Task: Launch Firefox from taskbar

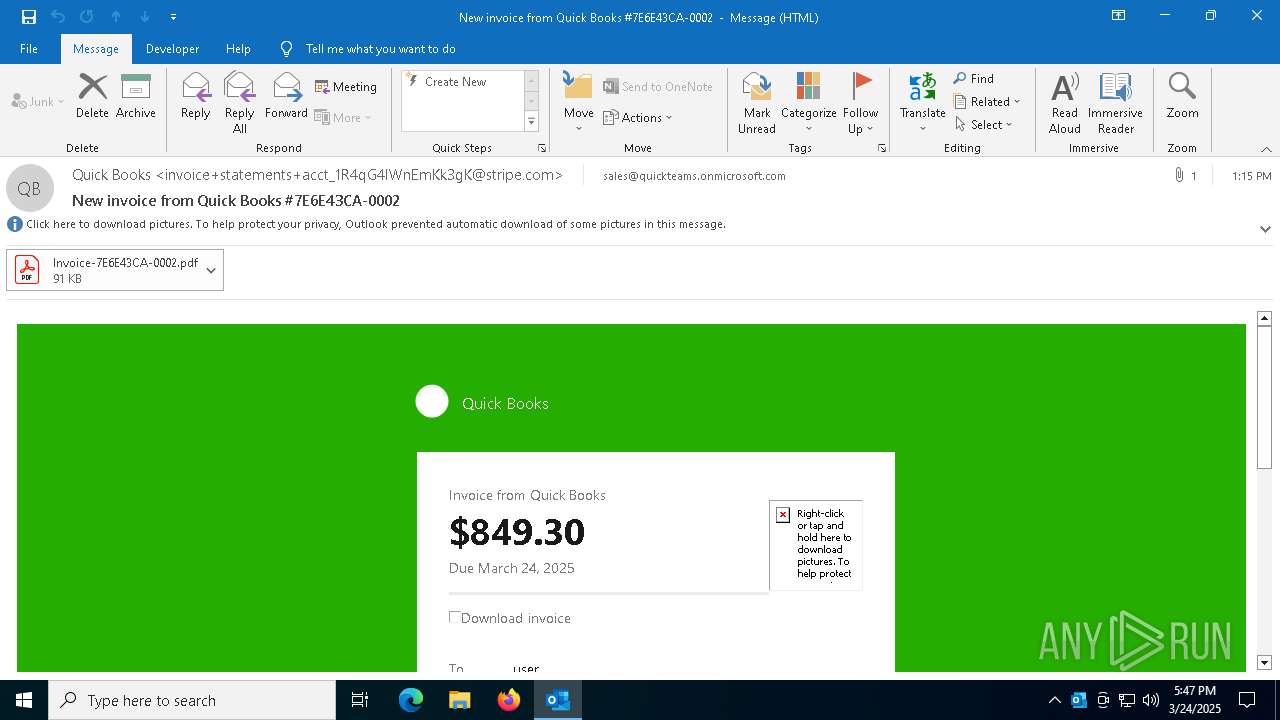Action: click(x=509, y=700)
